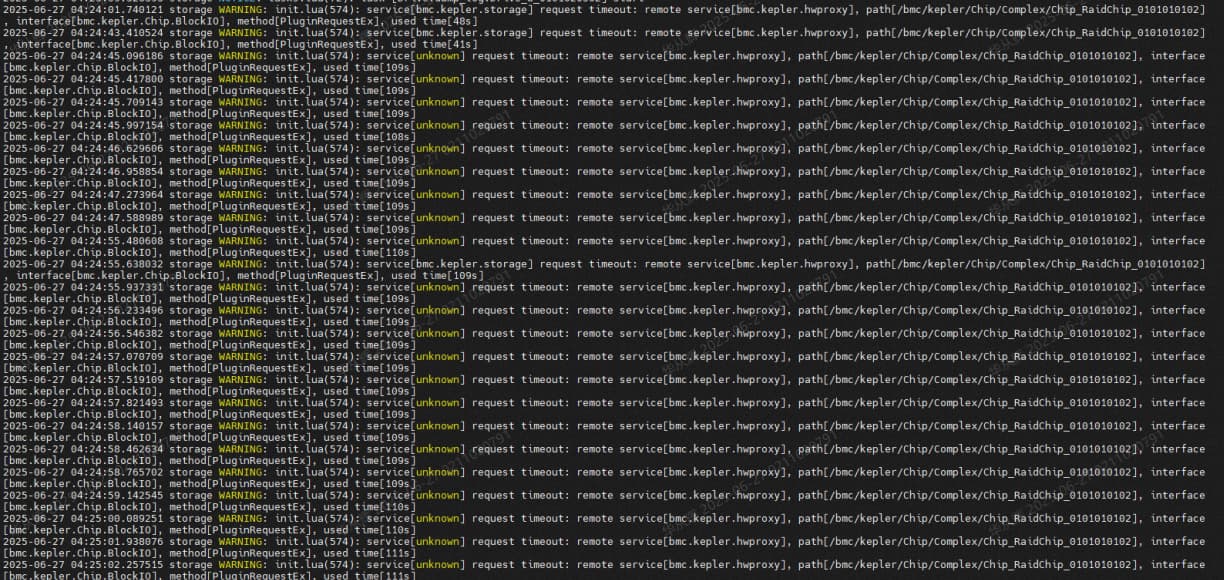Select timestamp 04:25:01.938076

116,542
